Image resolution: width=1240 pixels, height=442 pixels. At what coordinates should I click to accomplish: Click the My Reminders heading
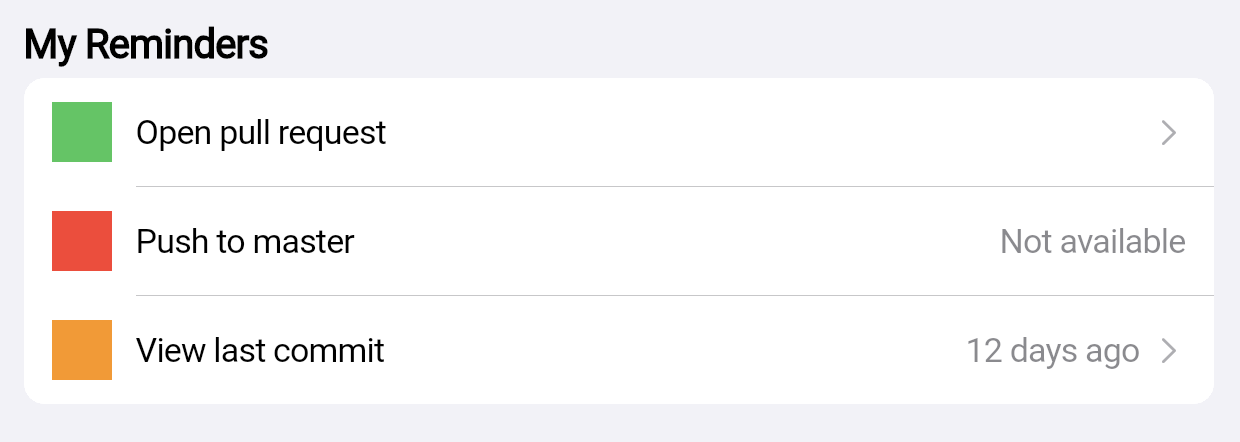coord(146,45)
